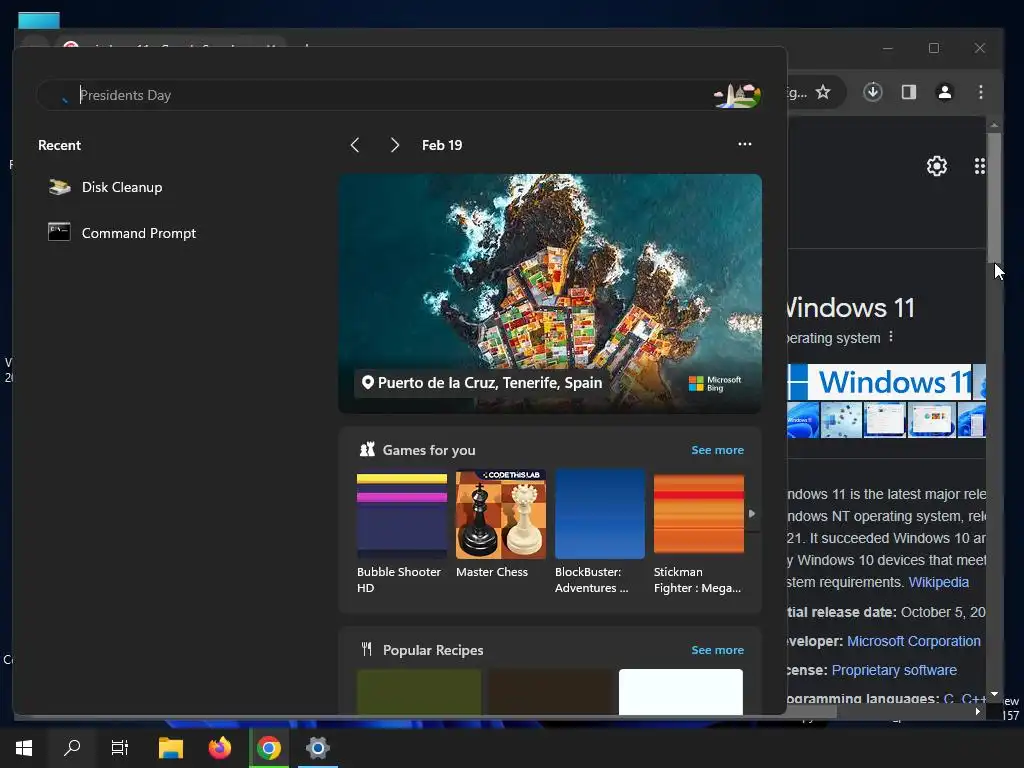This screenshot has width=1024, height=768.
Task: Open File Explorer from the taskbar
Action: (171, 748)
